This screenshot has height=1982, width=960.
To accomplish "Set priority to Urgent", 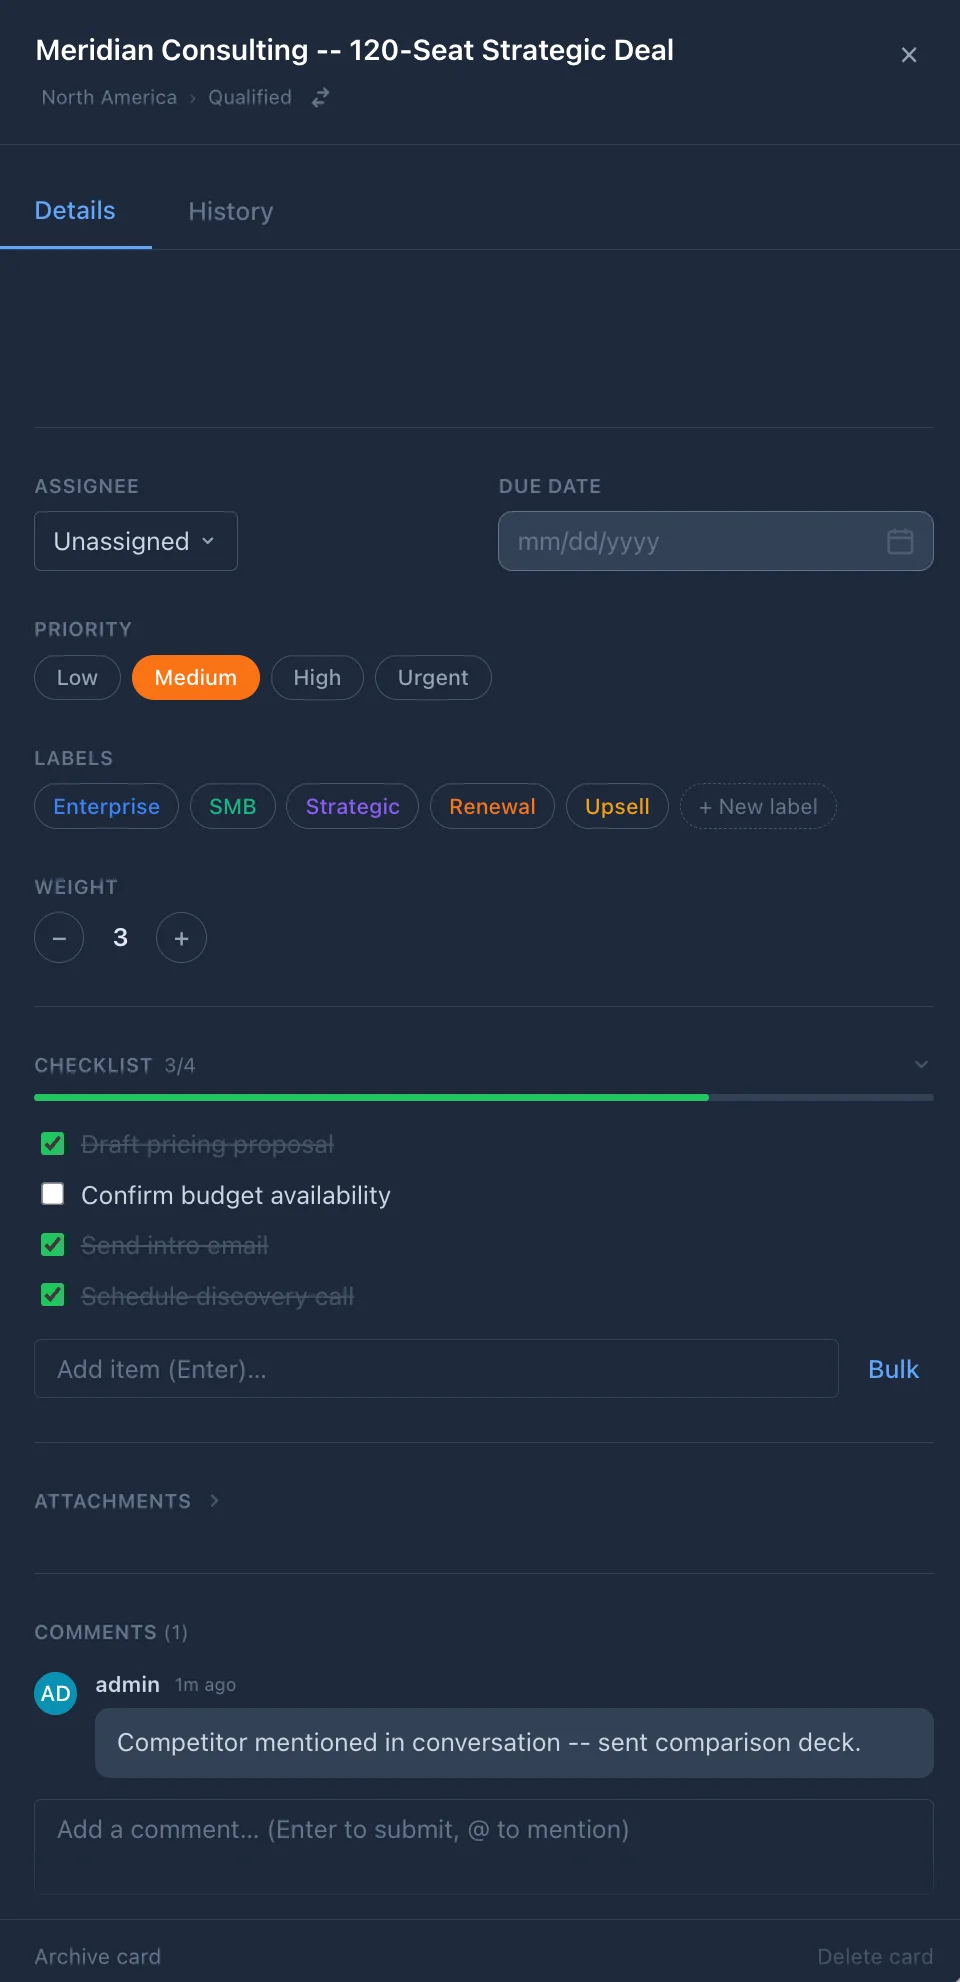I will coord(433,678).
